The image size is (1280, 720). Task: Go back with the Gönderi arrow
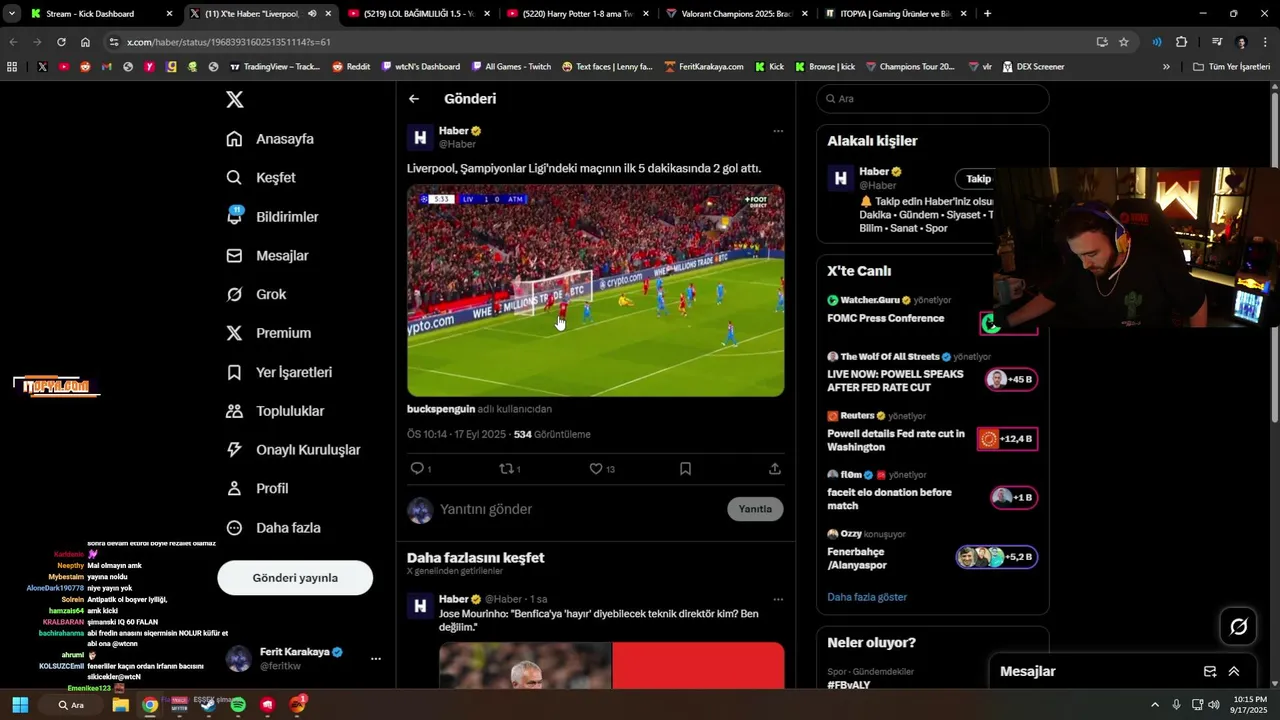tap(414, 99)
